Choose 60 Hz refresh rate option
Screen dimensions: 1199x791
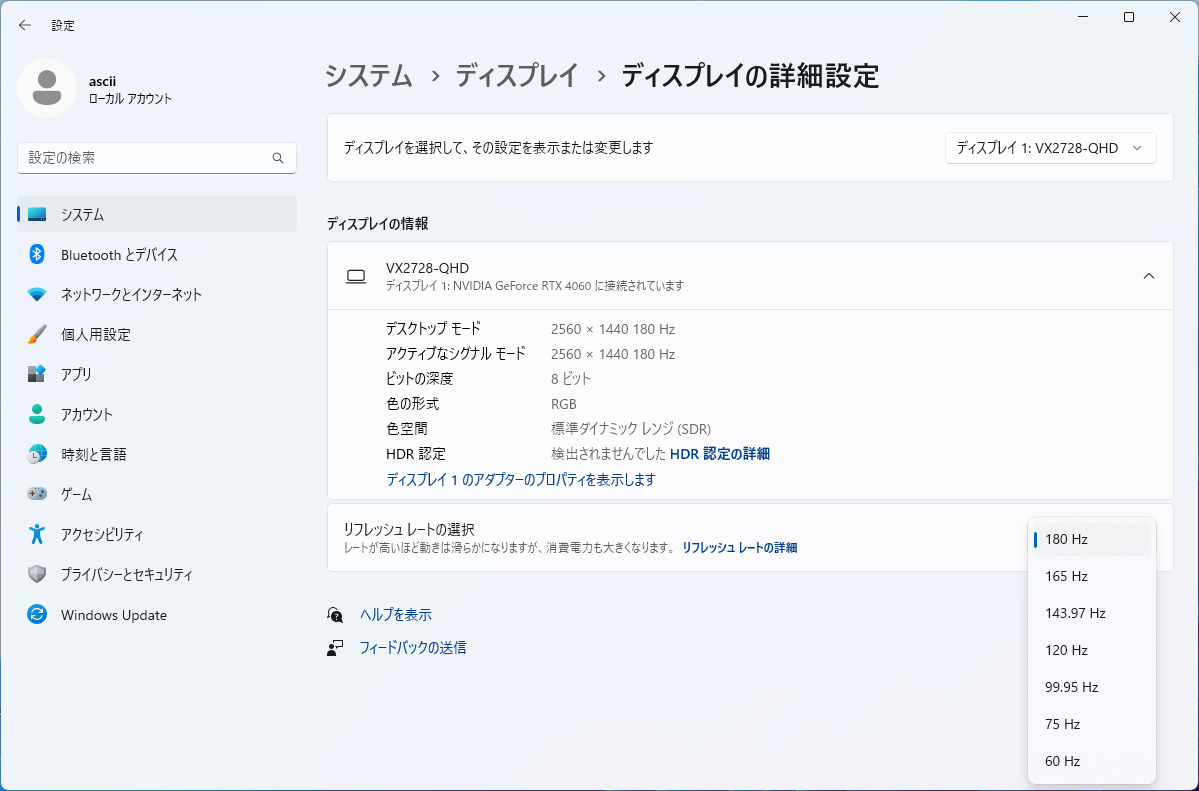[1062, 761]
